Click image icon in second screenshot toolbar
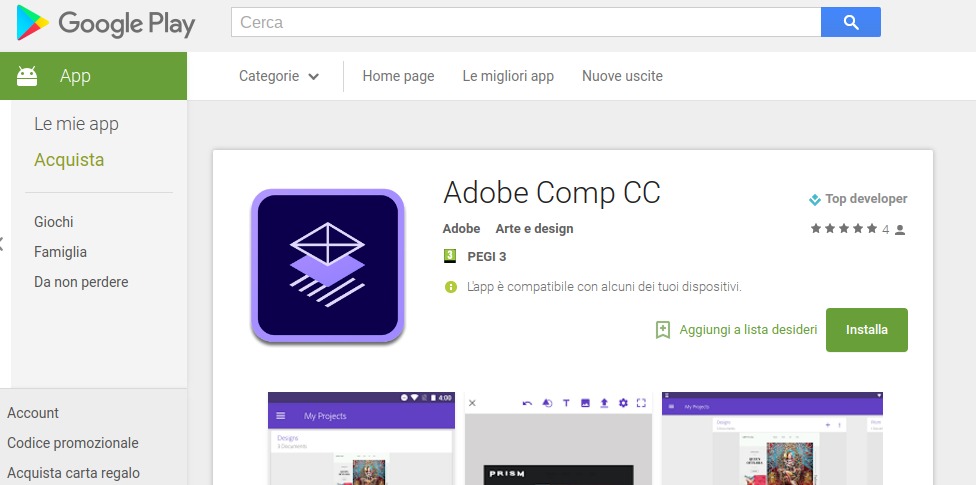 click(585, 403)
